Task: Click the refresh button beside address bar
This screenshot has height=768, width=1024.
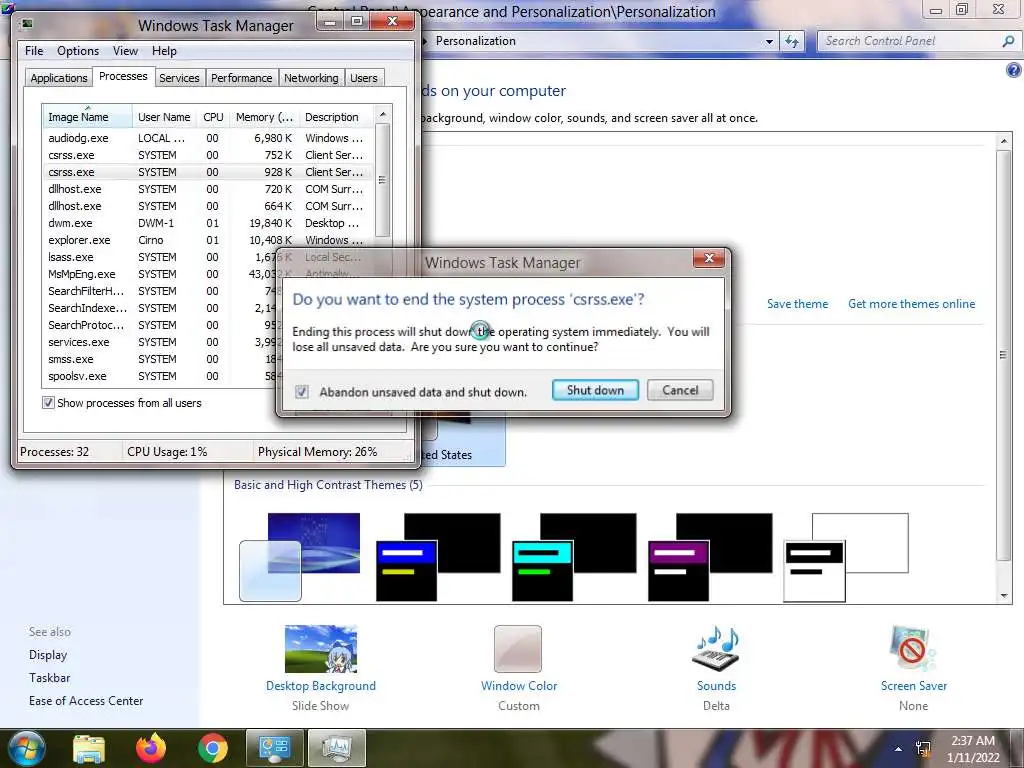Action: coord(792,41)
